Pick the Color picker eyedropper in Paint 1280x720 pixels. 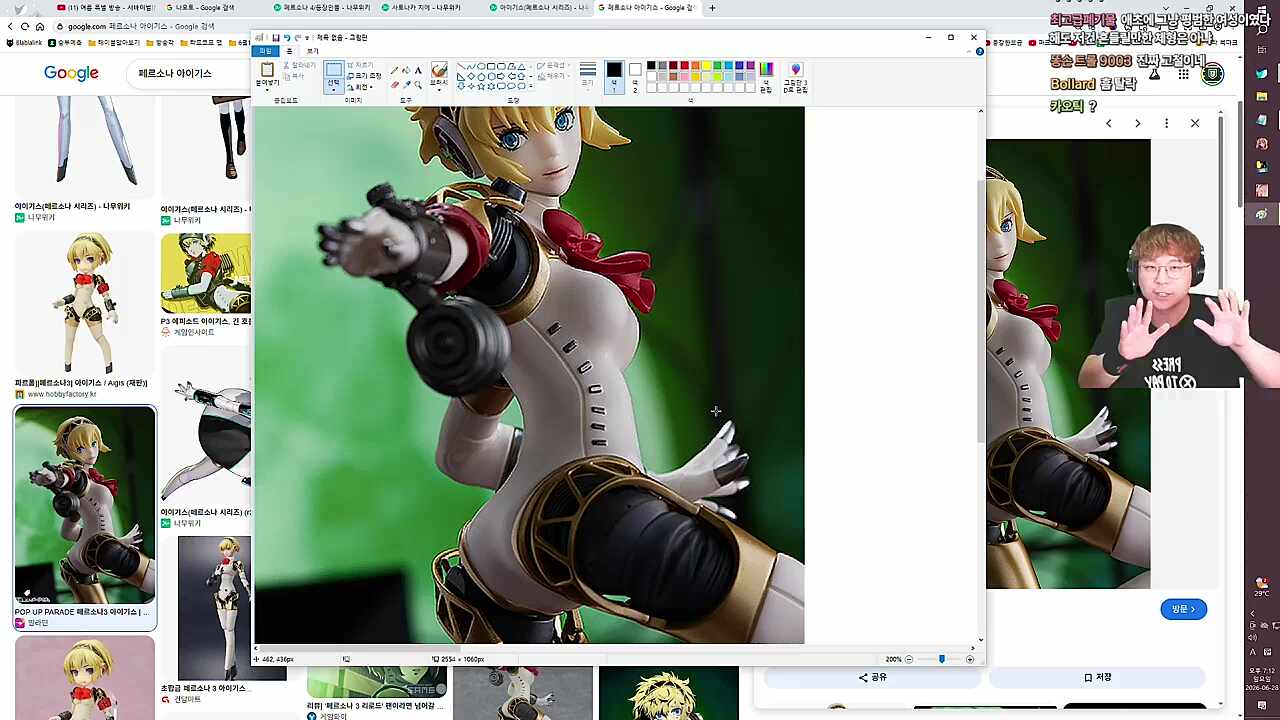coord(406,84)
